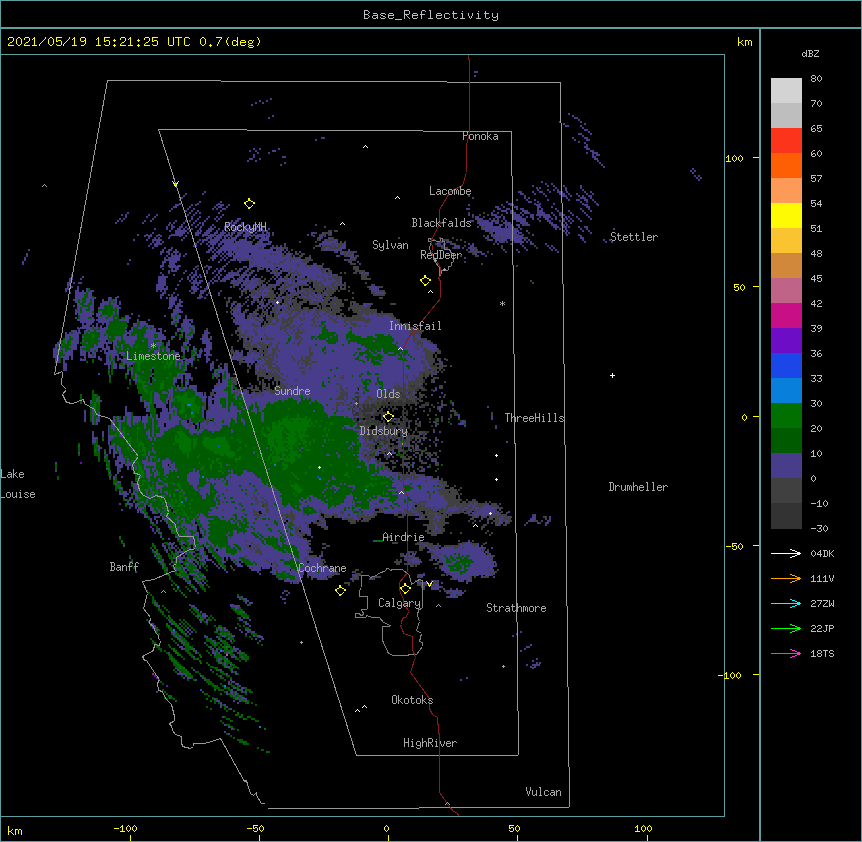Click the Vulcan label
The width and height of the screenshot is (862, 842).
pyautogui.click(x=543, y=792)
